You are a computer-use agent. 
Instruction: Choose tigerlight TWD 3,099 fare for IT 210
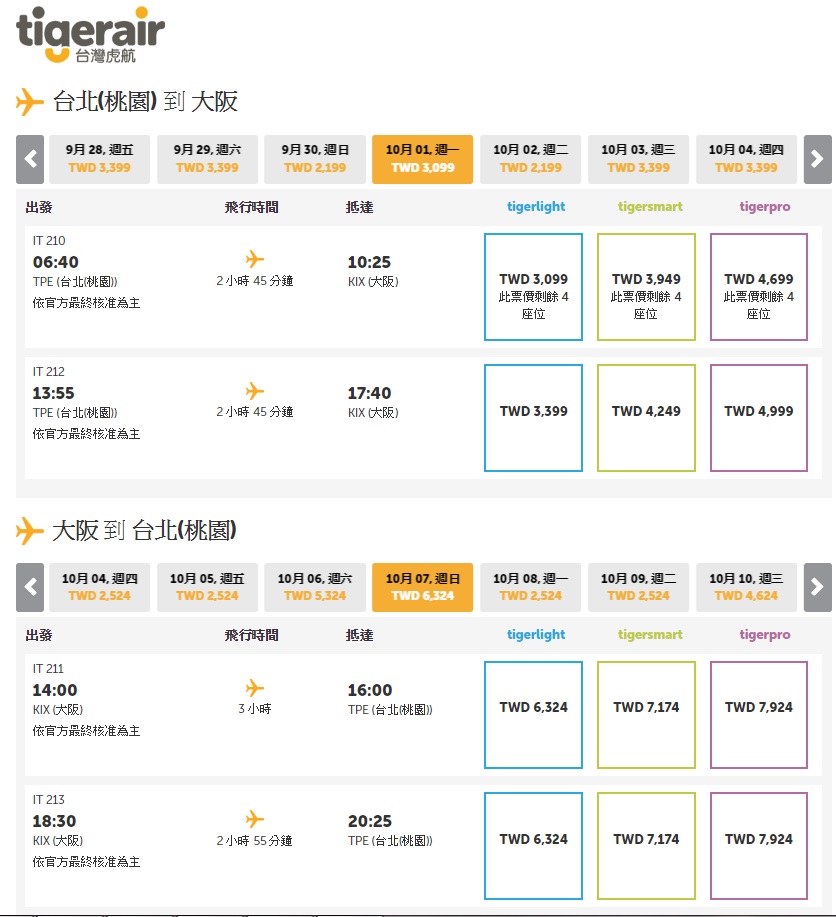click(x=533, y=287)
